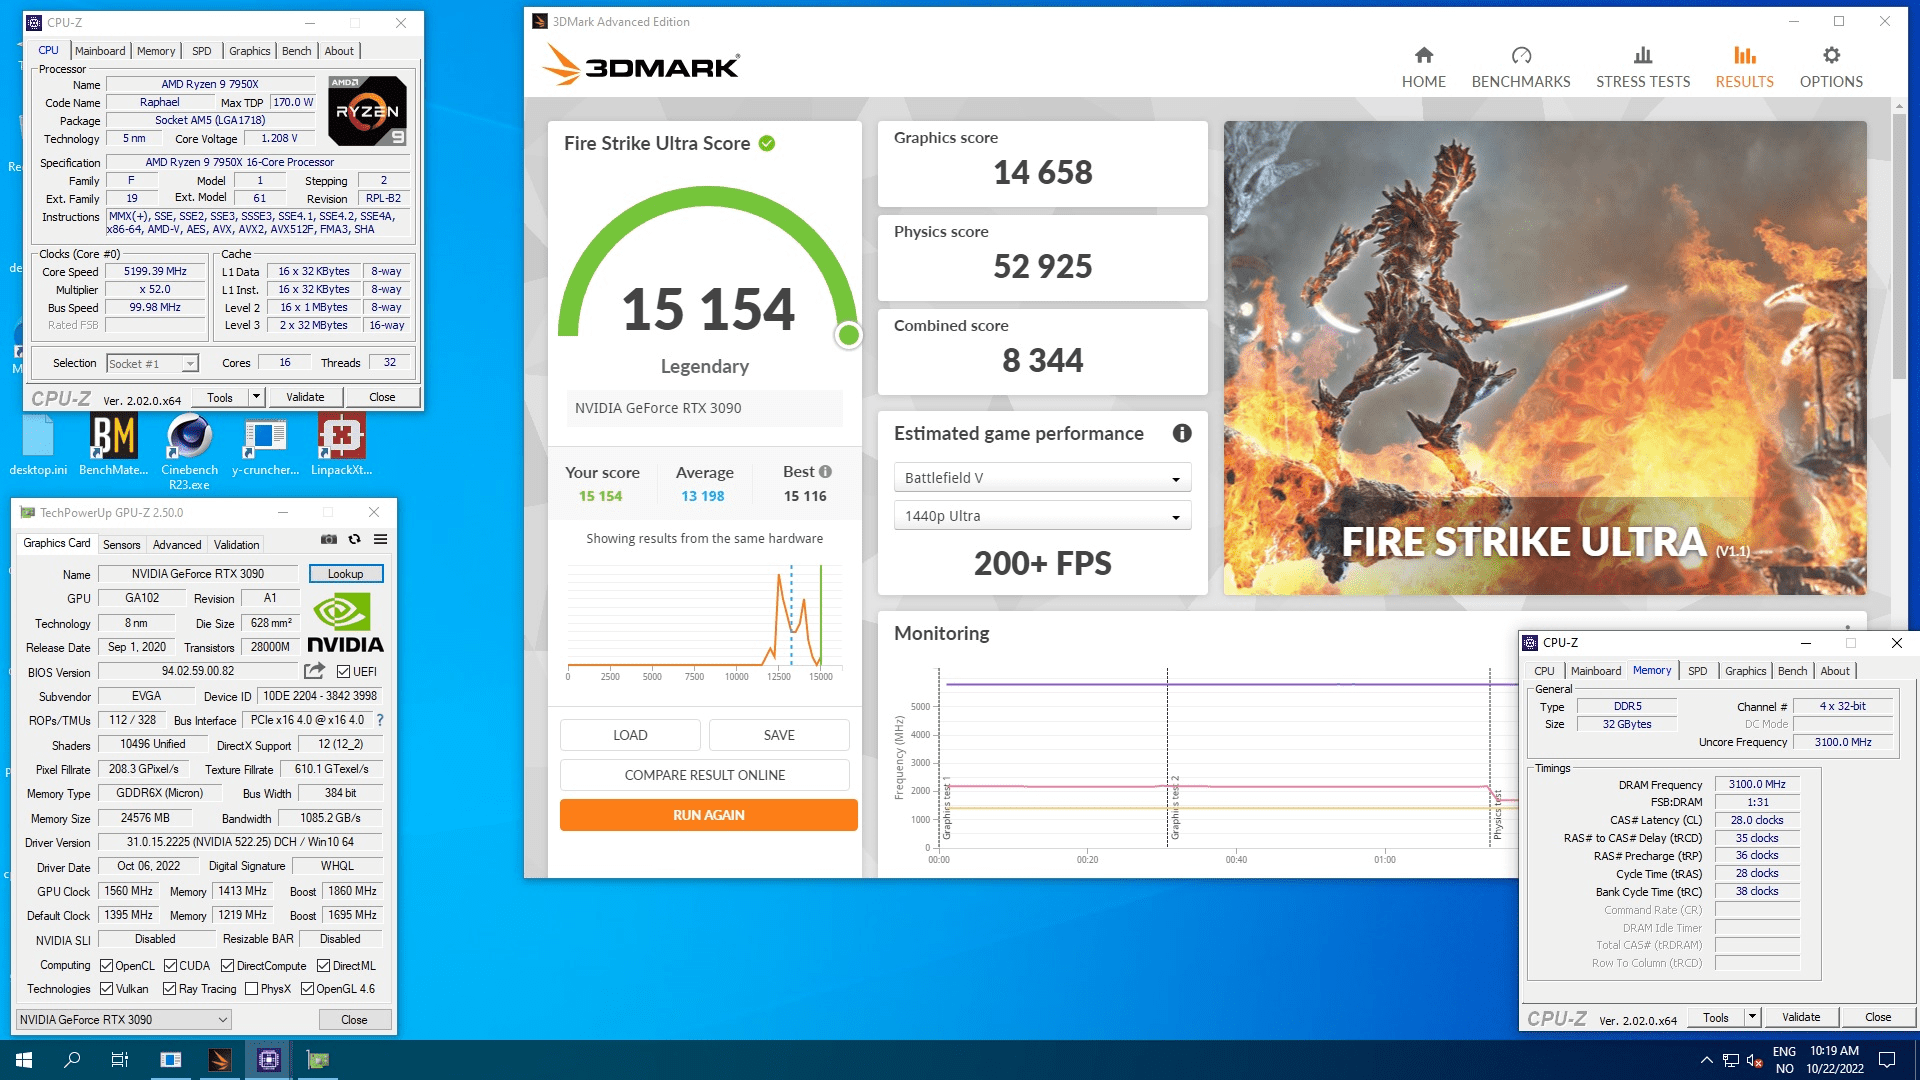Viewport: 1920px width, 1080px height.
Task: Refresh GPU-Z data with the refresh icon
Action: pyautogui.click(x=354, y=539)
